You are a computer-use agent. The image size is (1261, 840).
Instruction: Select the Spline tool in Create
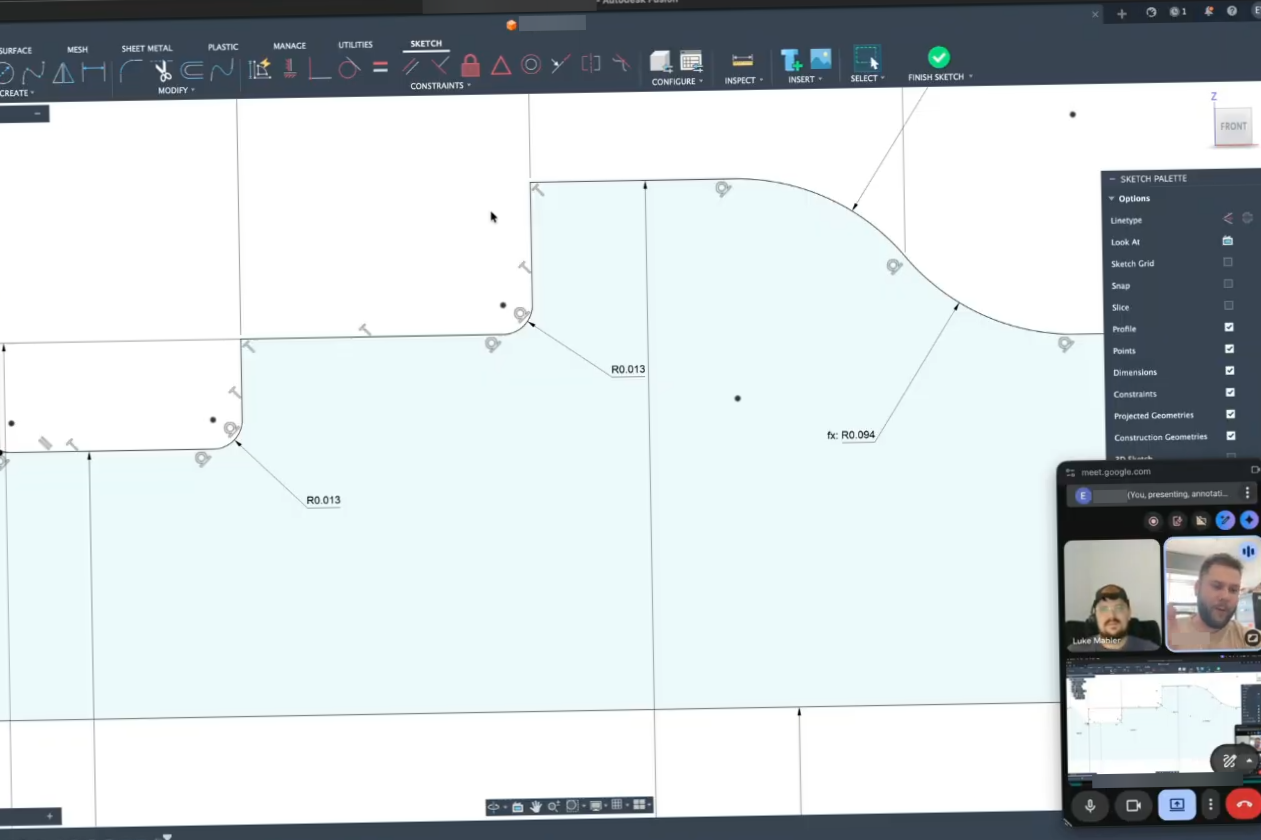34,72
